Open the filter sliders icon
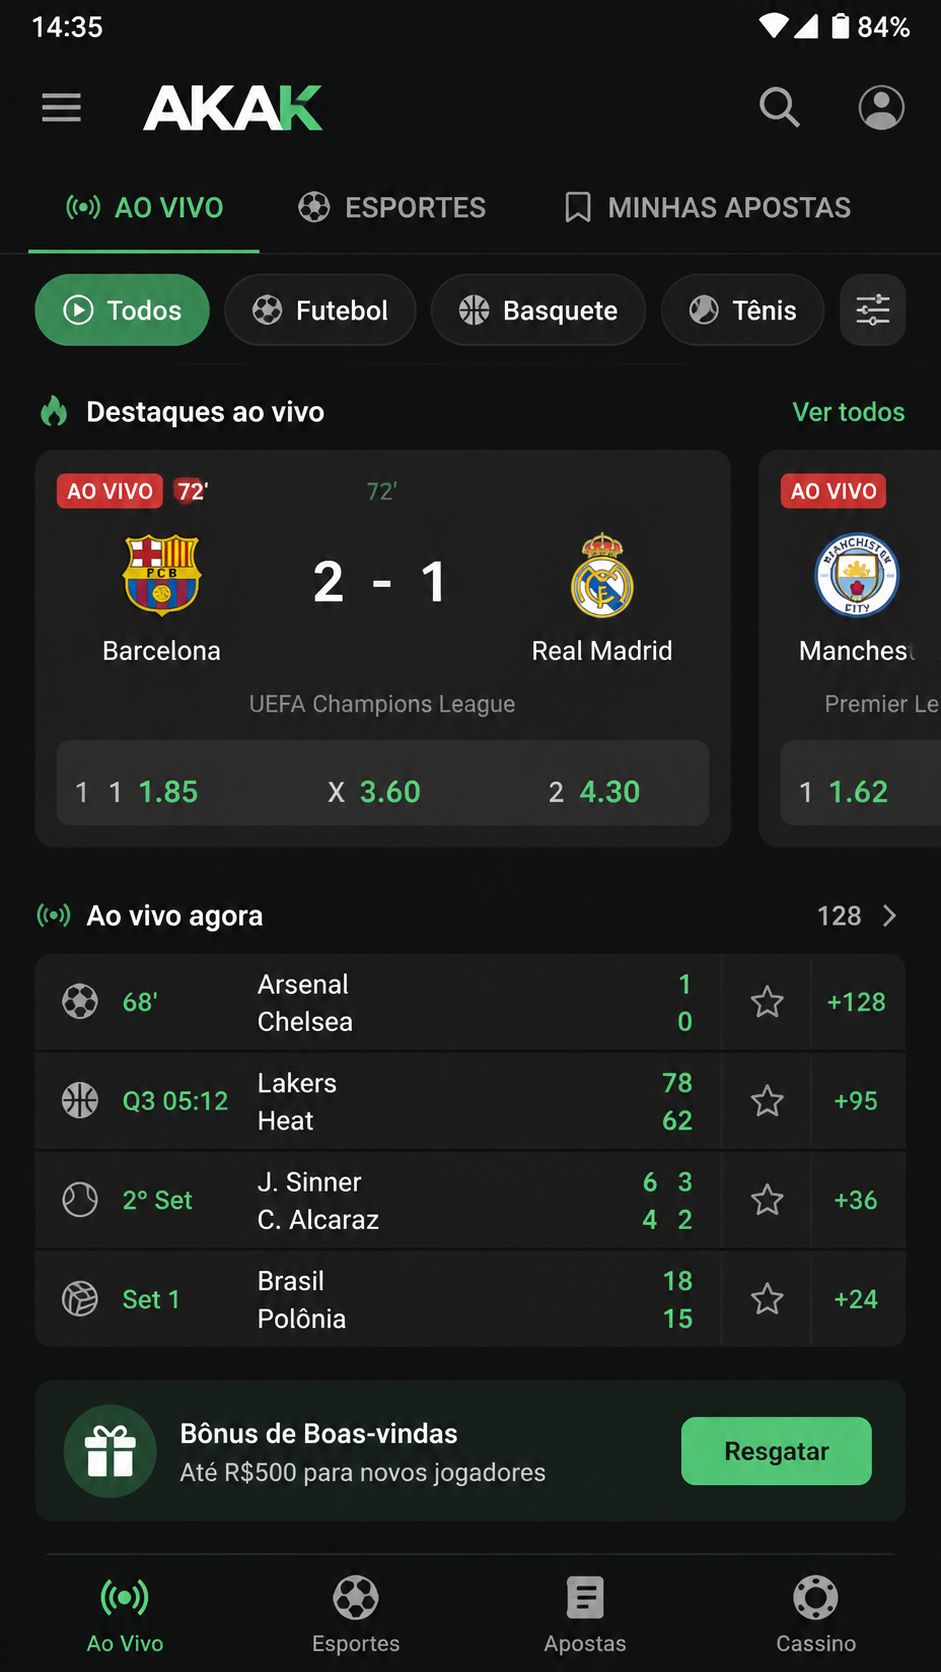Image resolution: width=941 pixels, height=1672 pixels. click(872, 310)
